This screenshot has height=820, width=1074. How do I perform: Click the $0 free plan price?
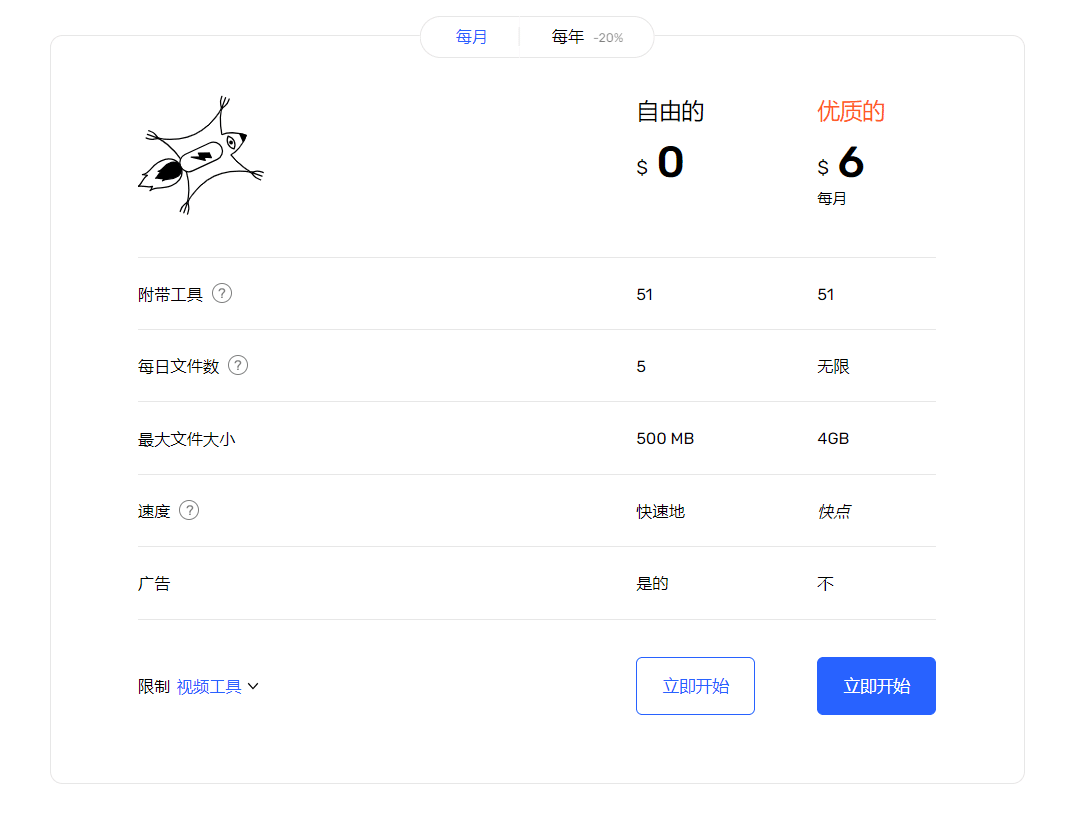(660, 163)
